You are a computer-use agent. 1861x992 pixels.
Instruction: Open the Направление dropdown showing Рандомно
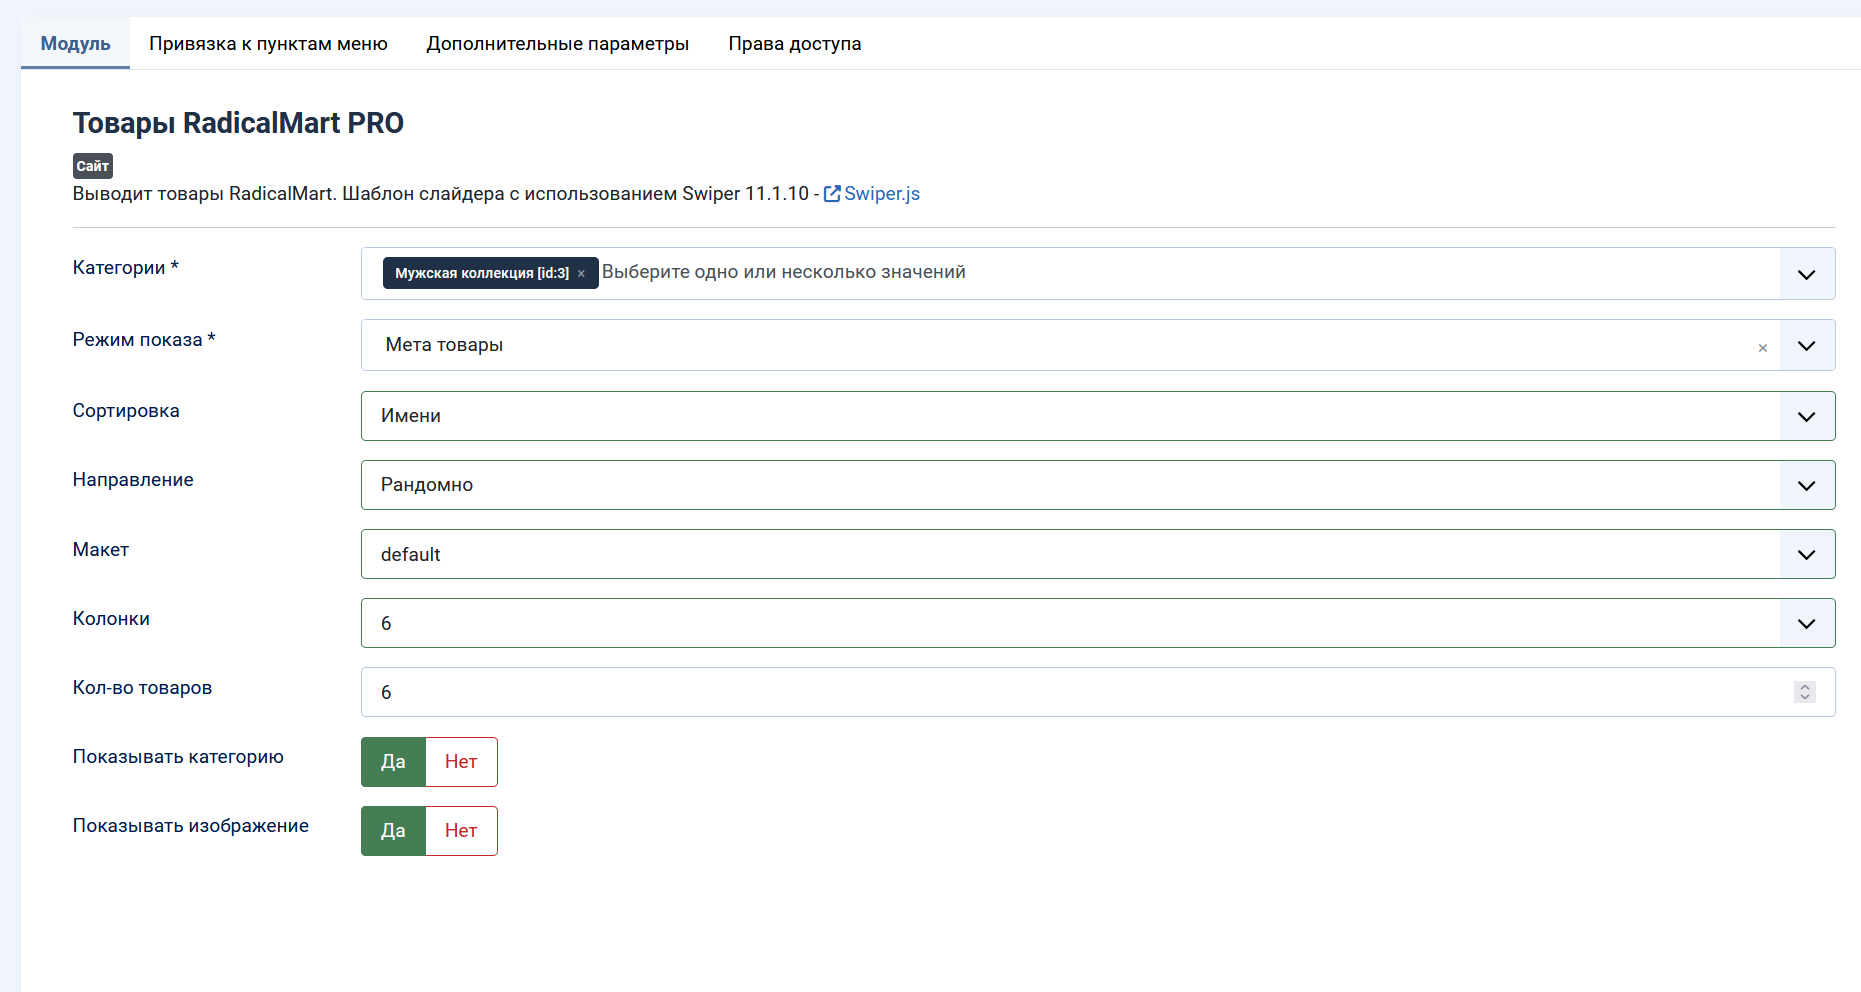click(x=1098, y=485)
